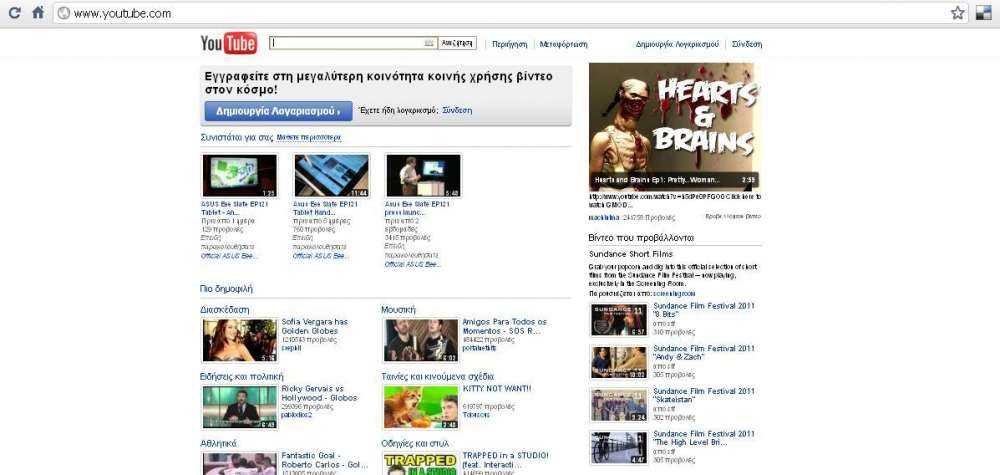Click Sundance "The High Level Bri..." title
Viewport: 1000px width, 475px height.
point(704,438)
